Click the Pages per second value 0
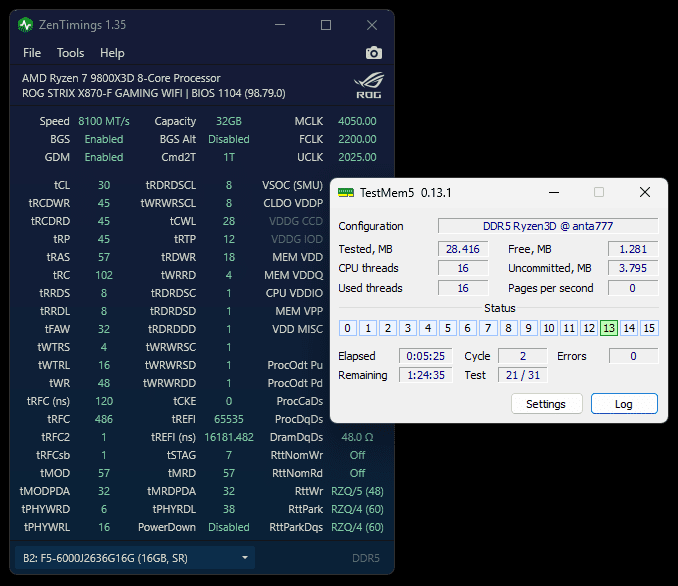678x586 pixels. 633,288
